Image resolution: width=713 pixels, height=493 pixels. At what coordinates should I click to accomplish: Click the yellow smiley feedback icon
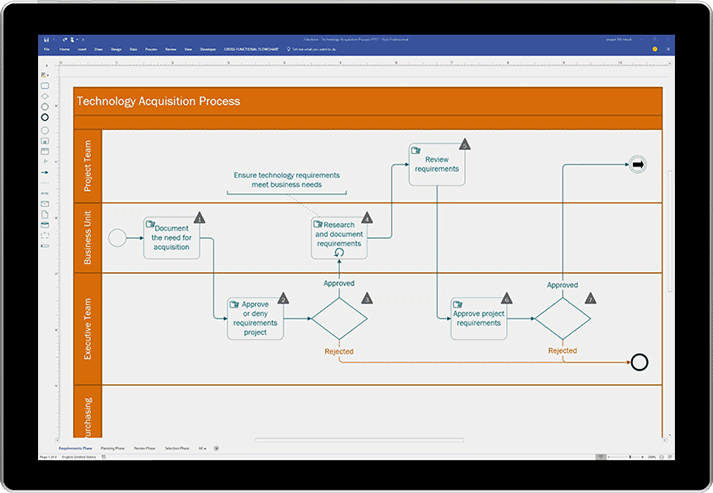655,49
